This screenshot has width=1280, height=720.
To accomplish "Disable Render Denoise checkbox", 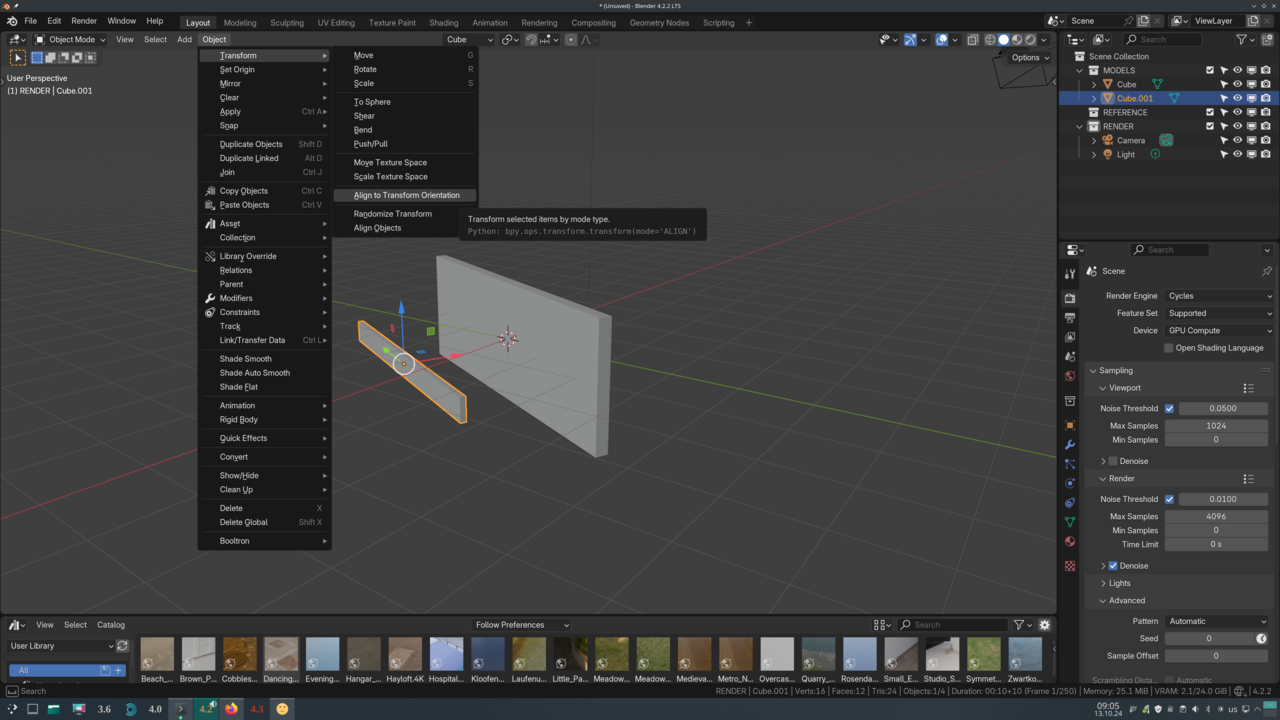I will (1113, 566).
